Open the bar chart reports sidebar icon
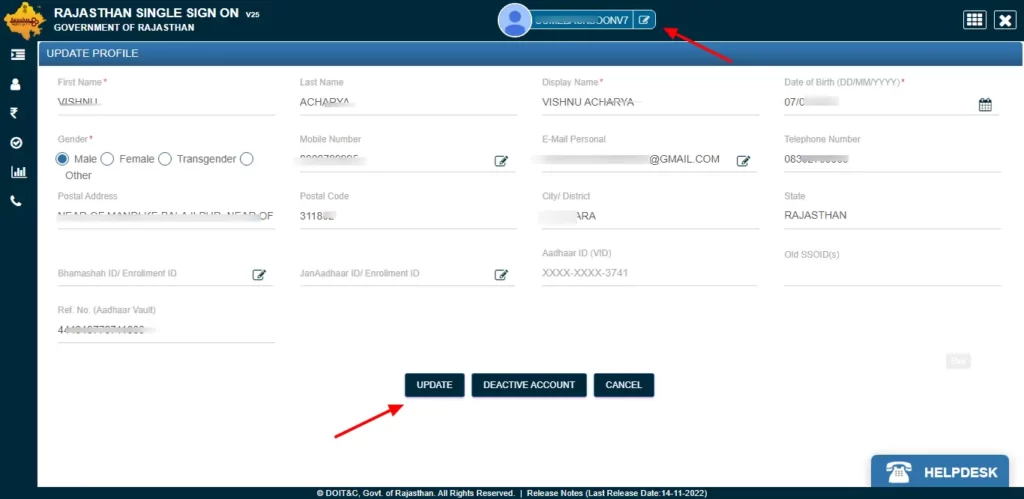 (x=18, y=172)
